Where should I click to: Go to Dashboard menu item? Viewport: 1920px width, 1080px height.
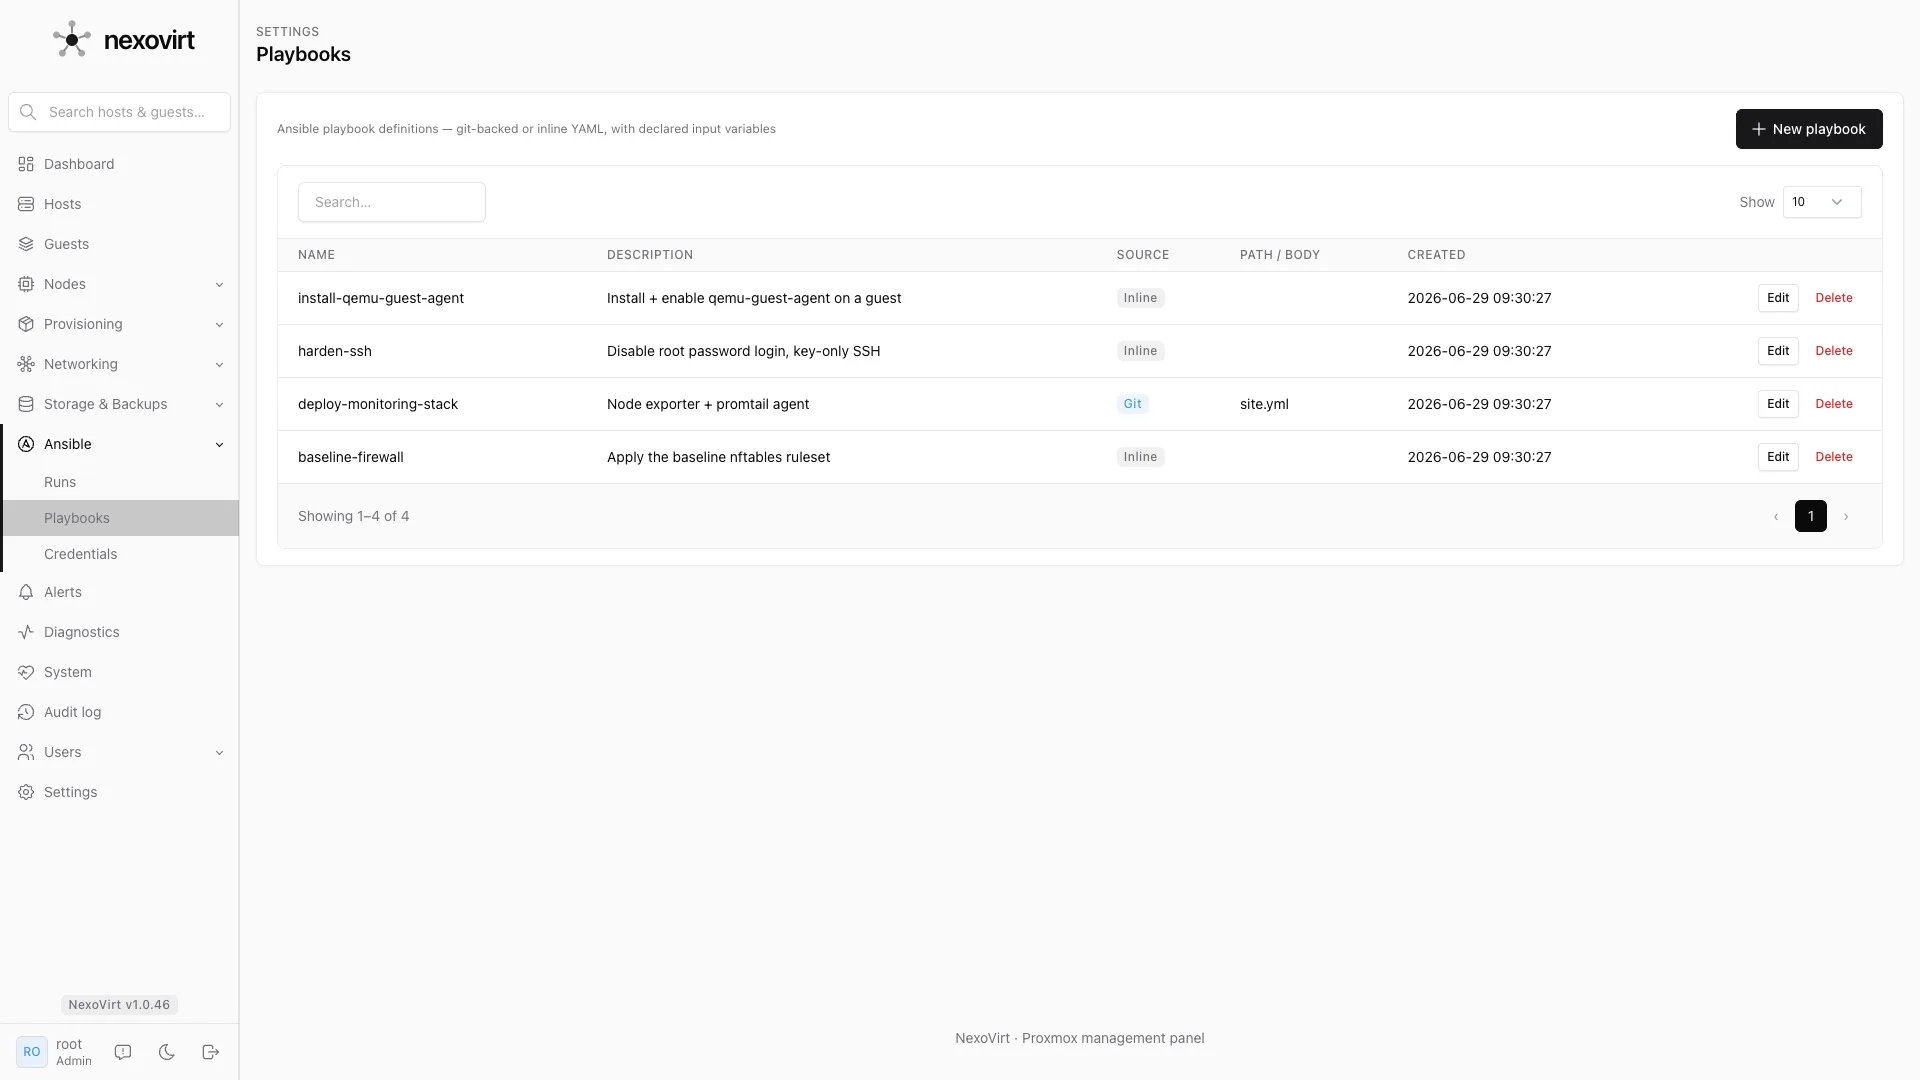click(x=119, y=164)
